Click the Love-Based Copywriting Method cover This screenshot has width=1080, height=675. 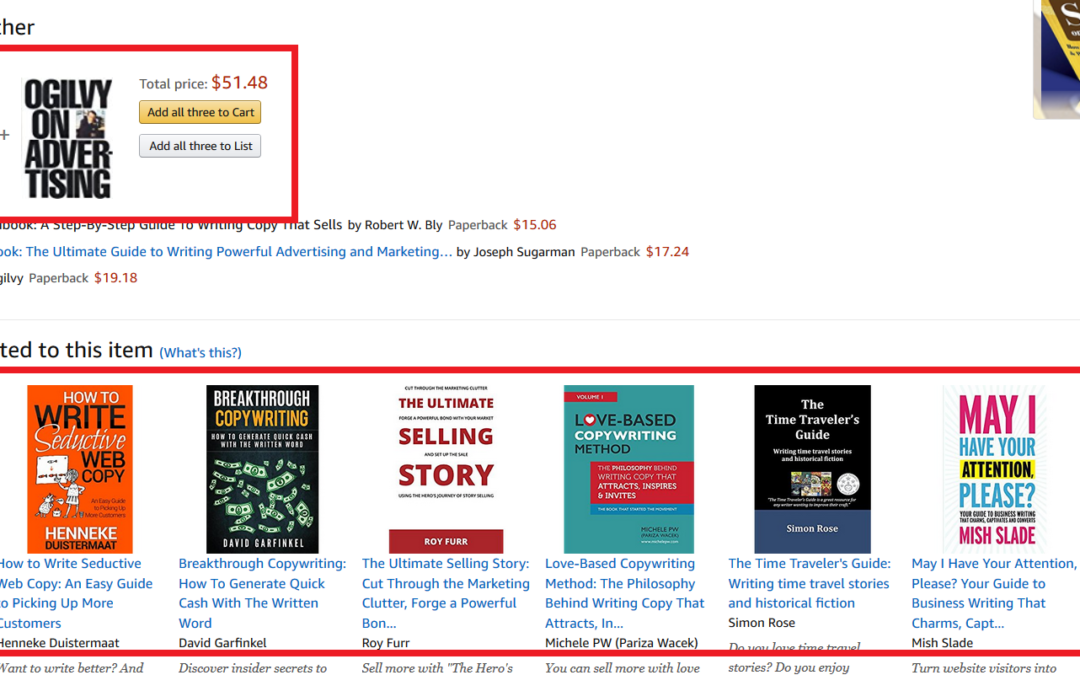[629, 469]
